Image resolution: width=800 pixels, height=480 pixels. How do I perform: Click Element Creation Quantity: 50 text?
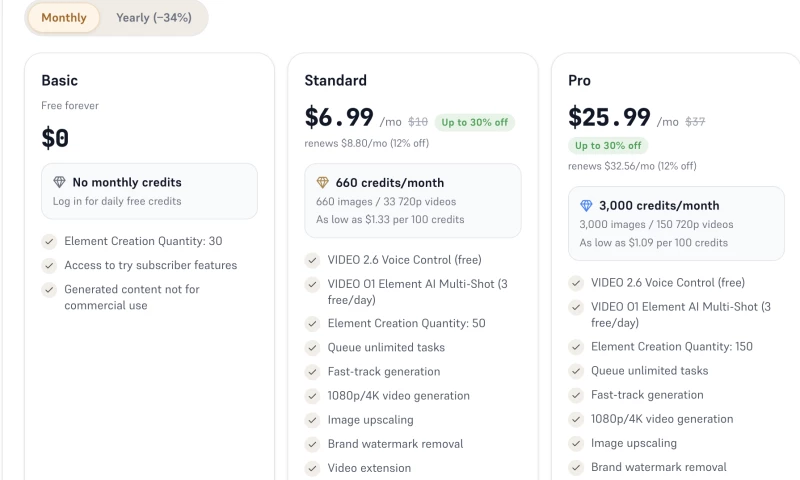407,323
